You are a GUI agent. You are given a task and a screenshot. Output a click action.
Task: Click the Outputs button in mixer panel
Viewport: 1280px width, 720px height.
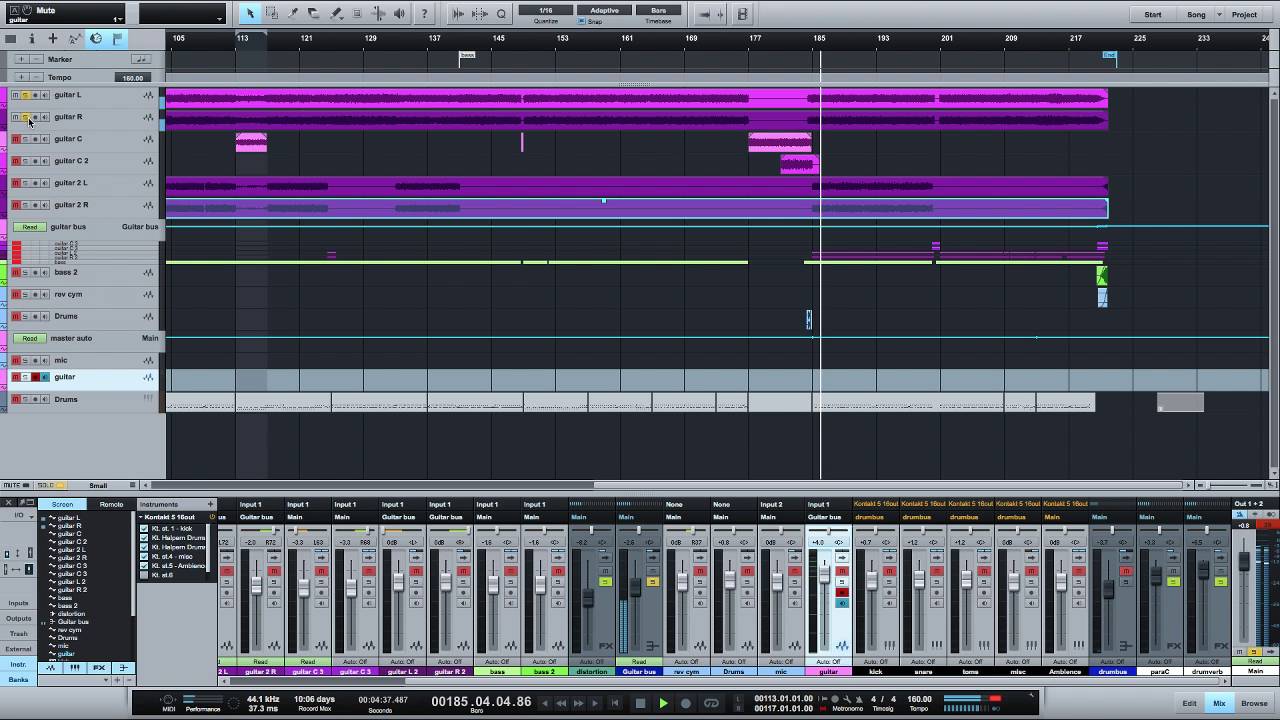(18, 618)
